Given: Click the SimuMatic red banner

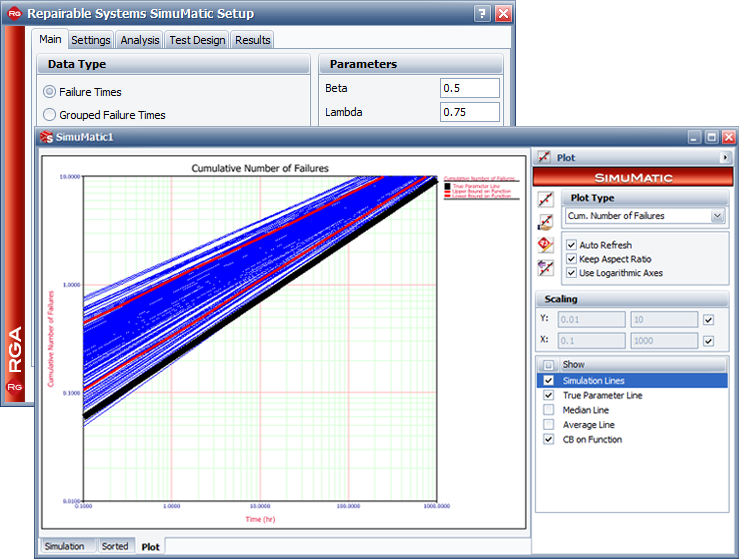Looking at the screenshot, I should click(633, 178).
